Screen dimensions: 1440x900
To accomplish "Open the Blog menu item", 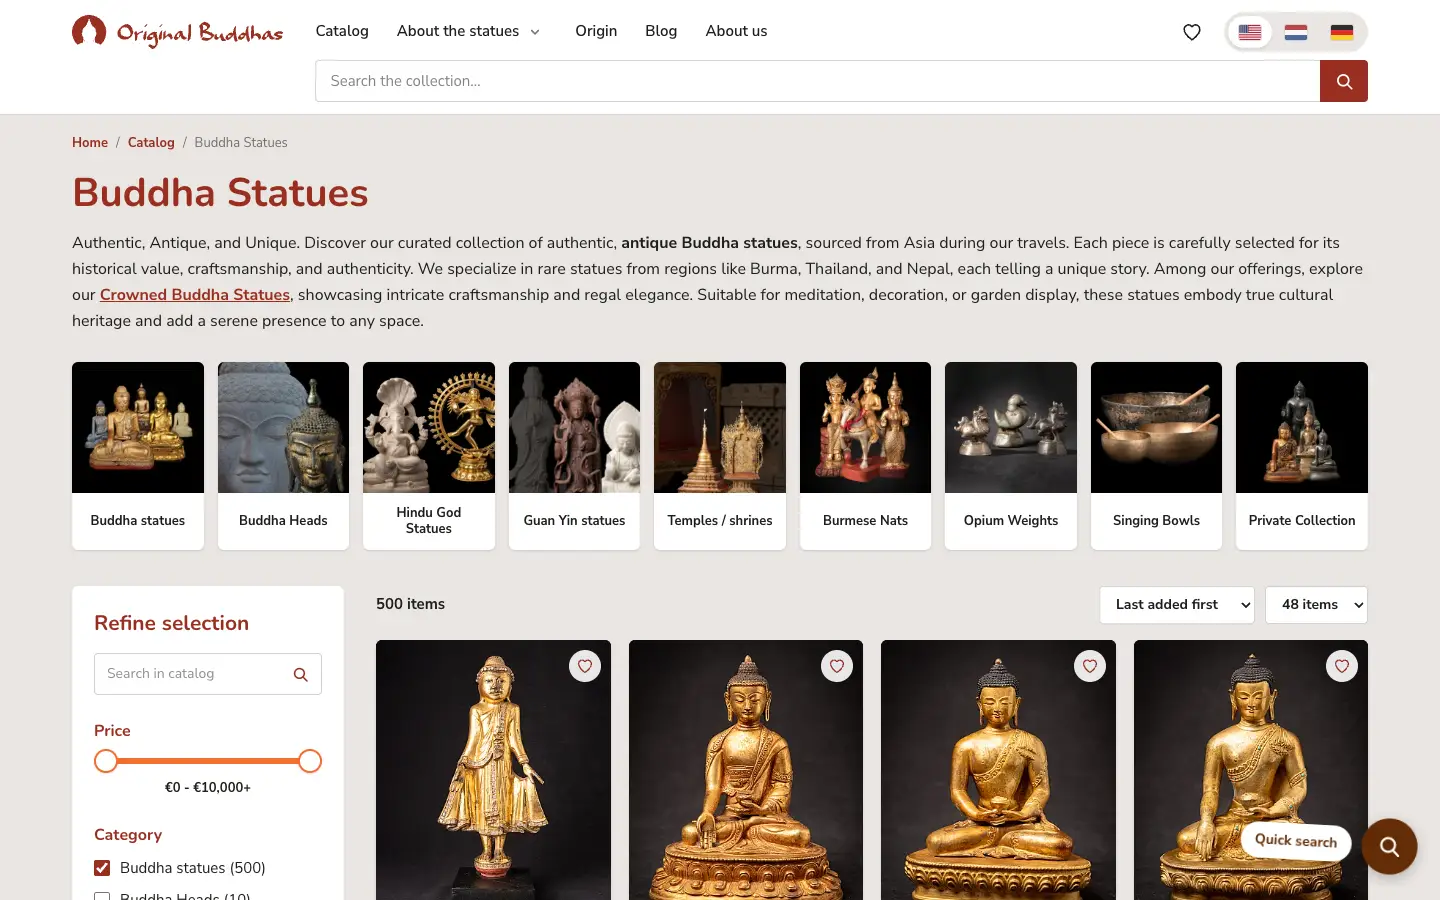I will [x=661, y=31].
